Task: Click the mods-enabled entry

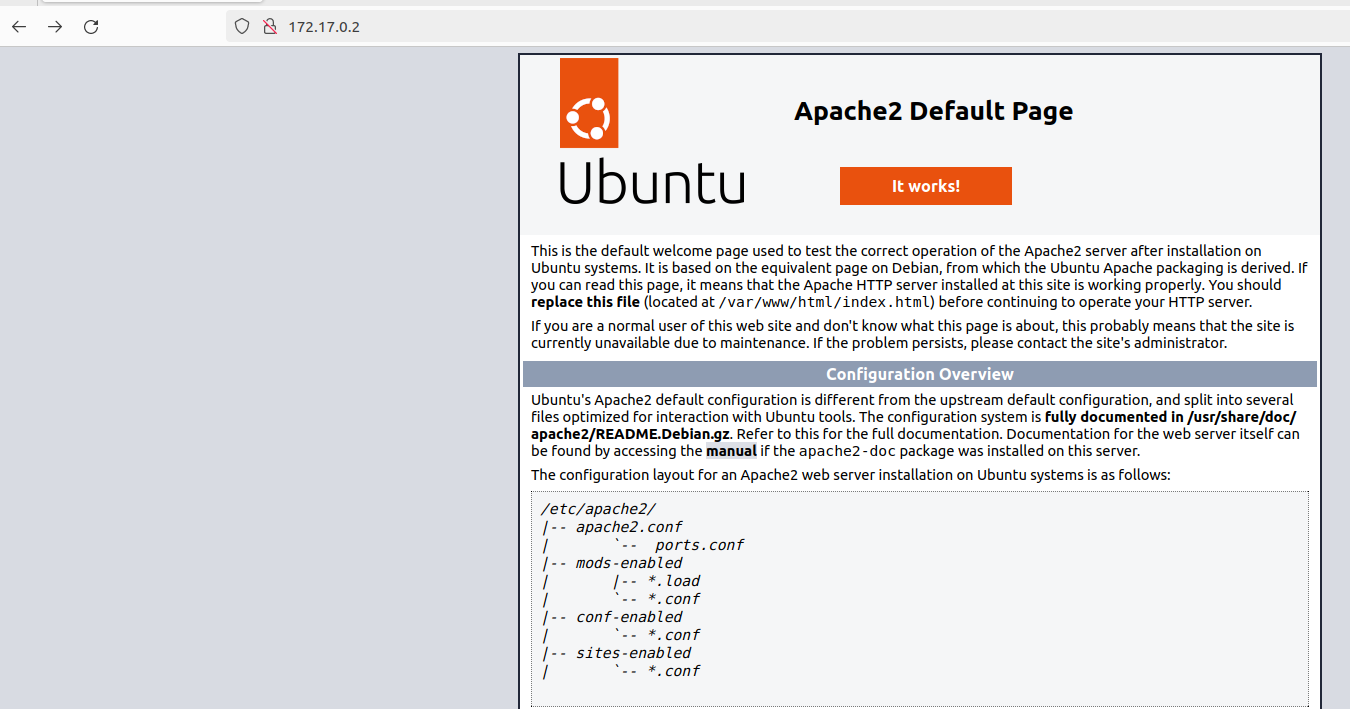Action: coord(629,563)
